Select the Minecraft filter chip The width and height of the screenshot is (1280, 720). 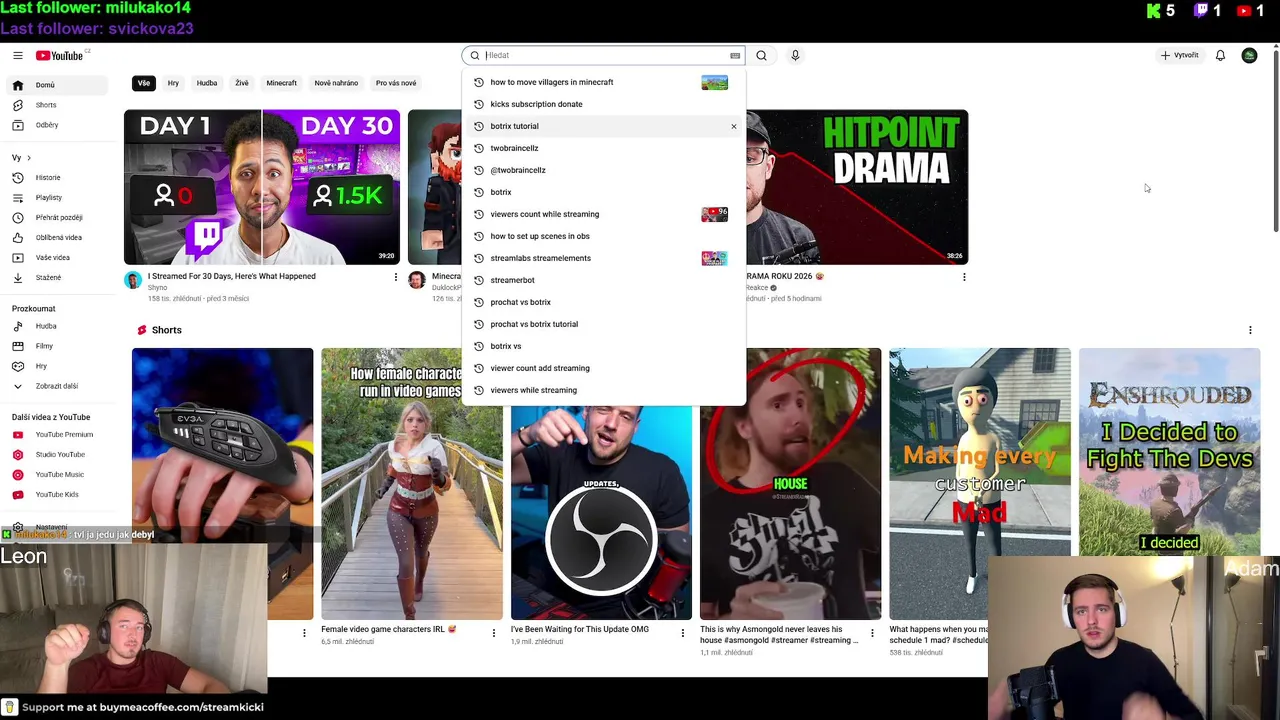(281, 83)
